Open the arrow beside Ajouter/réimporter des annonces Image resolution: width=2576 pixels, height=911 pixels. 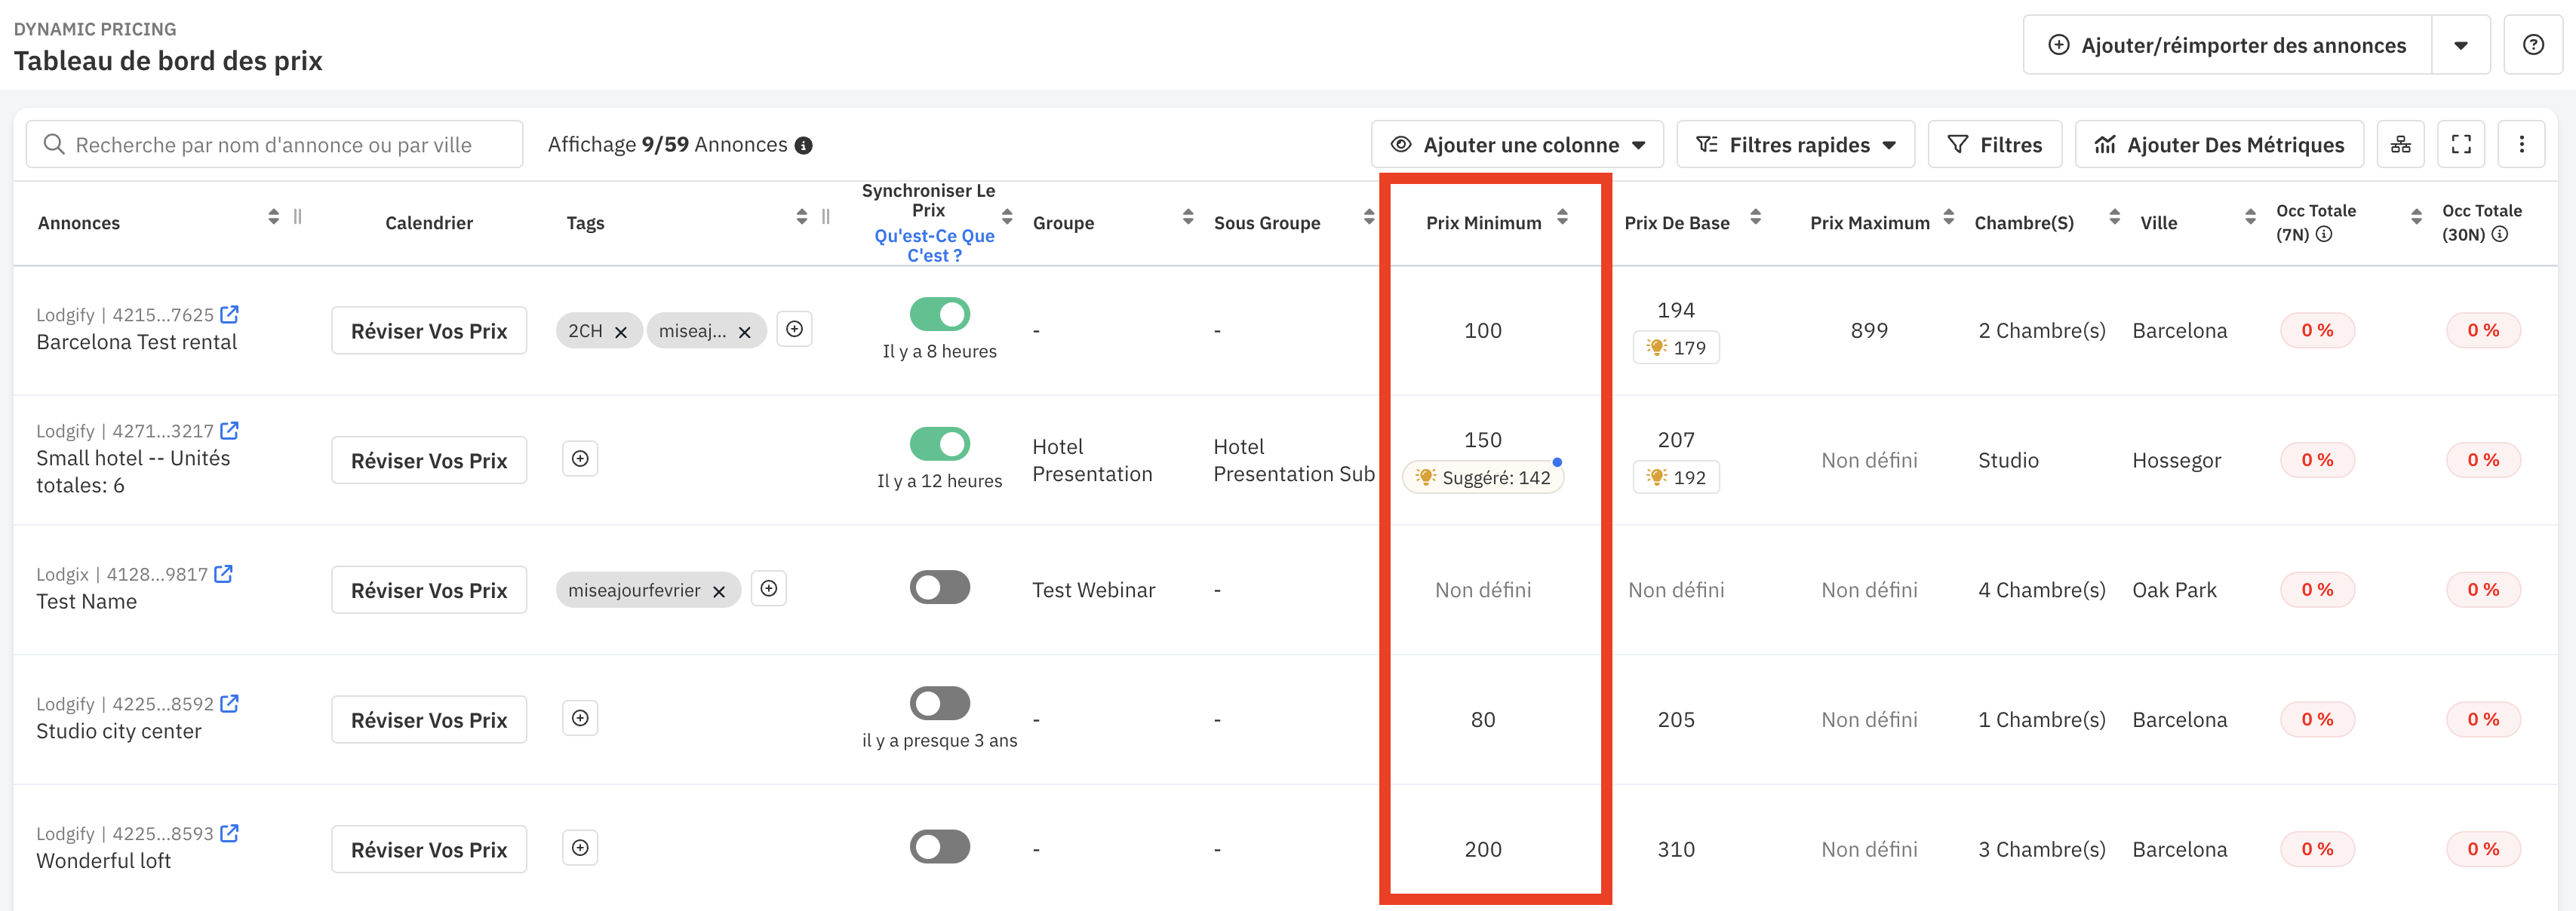point(2460,45)
